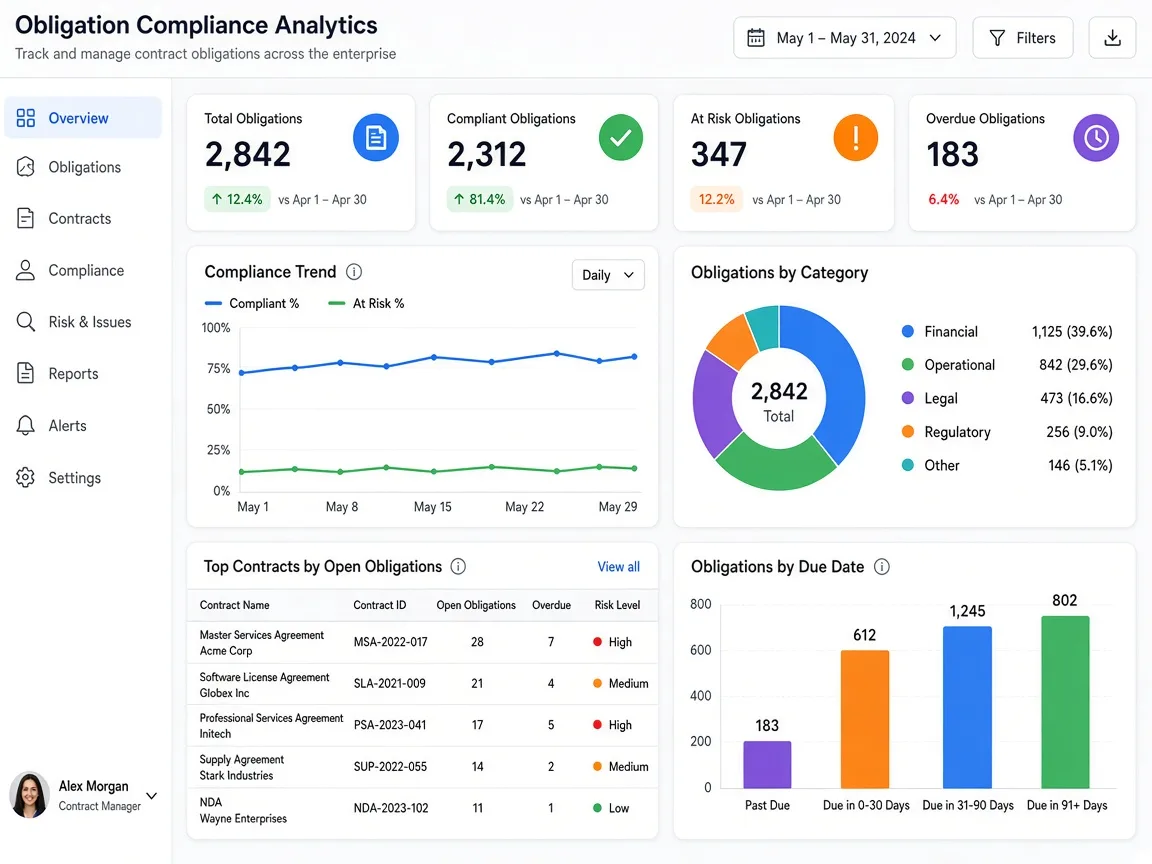Screen dimensions: 1152x864
Task: Click the Legal purple legend swatch
Action: coord(908,398)
